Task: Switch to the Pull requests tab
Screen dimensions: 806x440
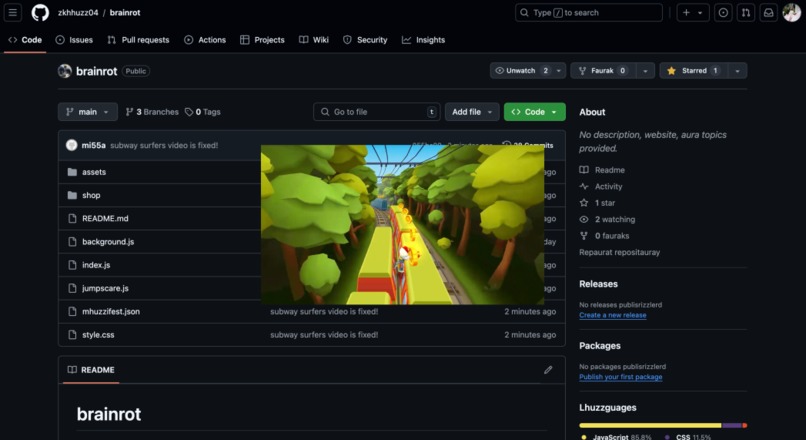Action: point(138,40)
